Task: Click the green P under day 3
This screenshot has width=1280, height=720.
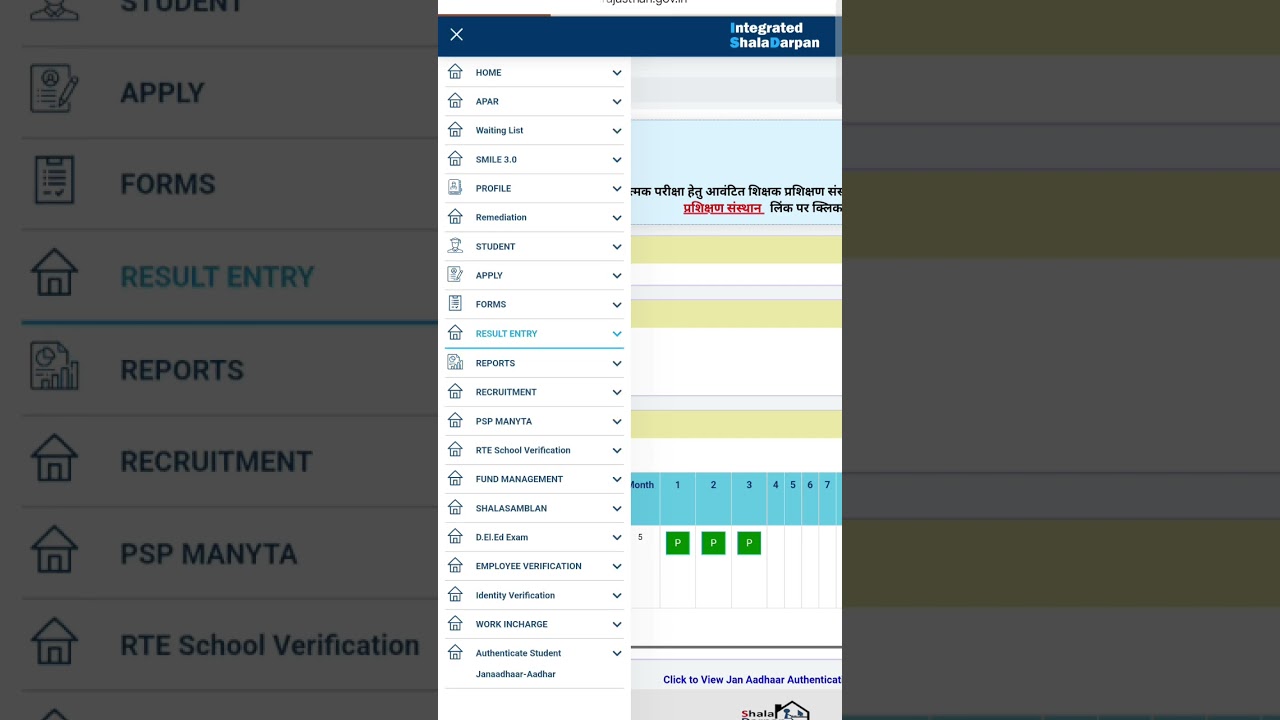Action: [x=749, y=543]
